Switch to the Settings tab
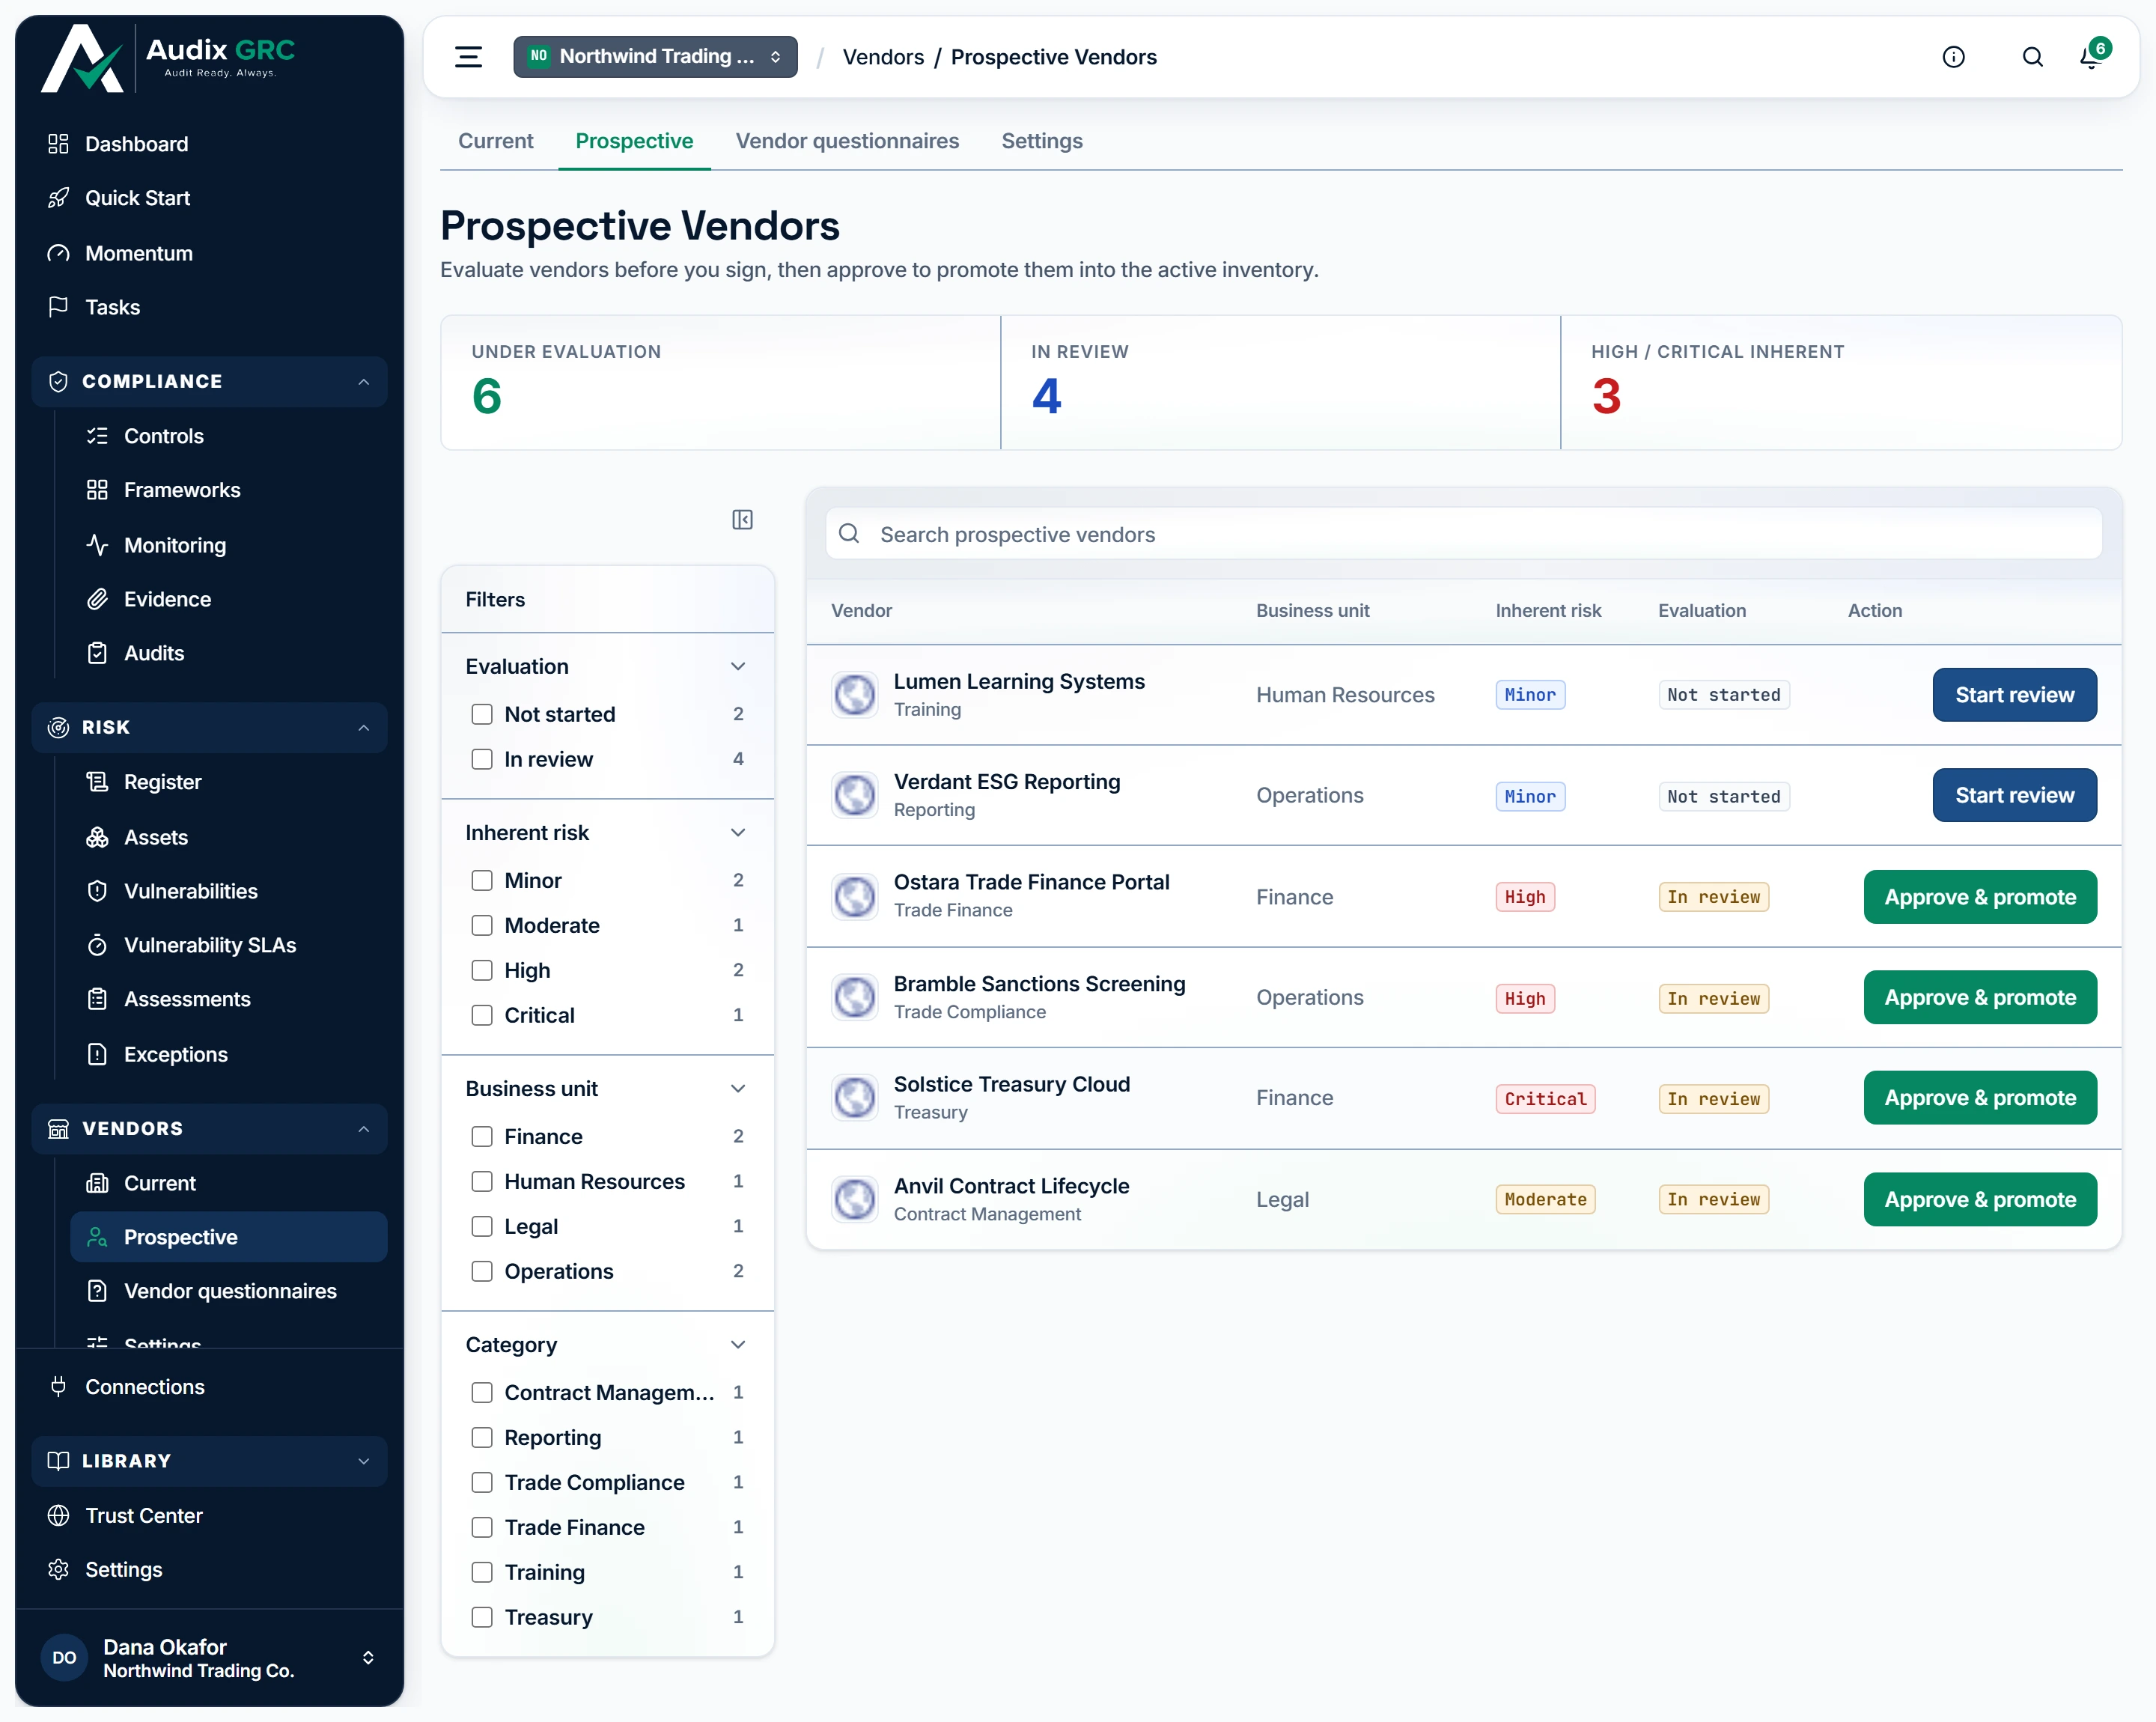Image resolution: width=2156 pixels, height=1722 pixels. click(x=1042, y=141)
